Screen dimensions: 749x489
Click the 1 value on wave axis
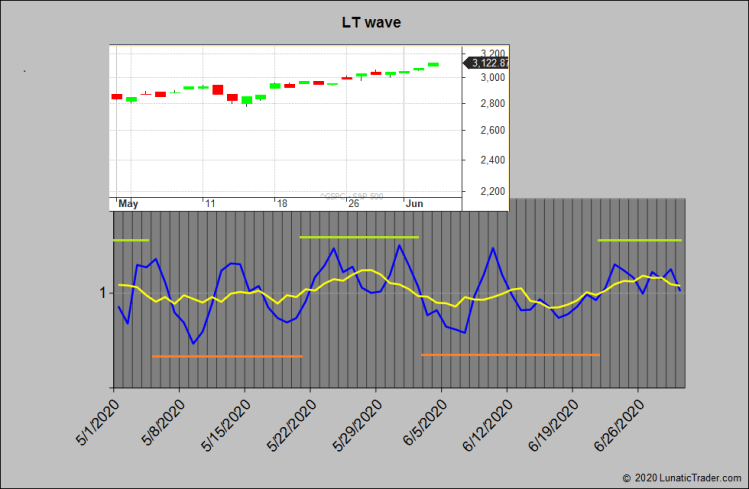tap(102, 293)
